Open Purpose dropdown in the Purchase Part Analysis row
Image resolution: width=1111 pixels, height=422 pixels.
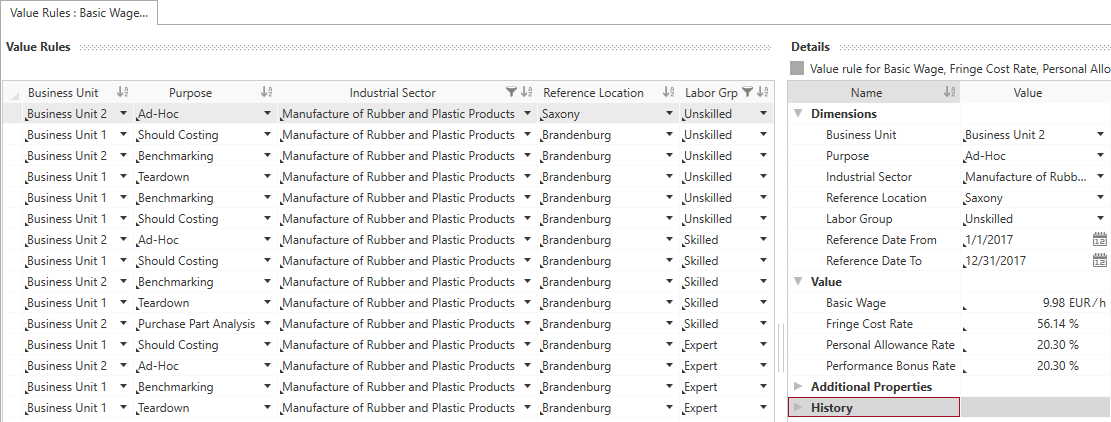point(267,324)
